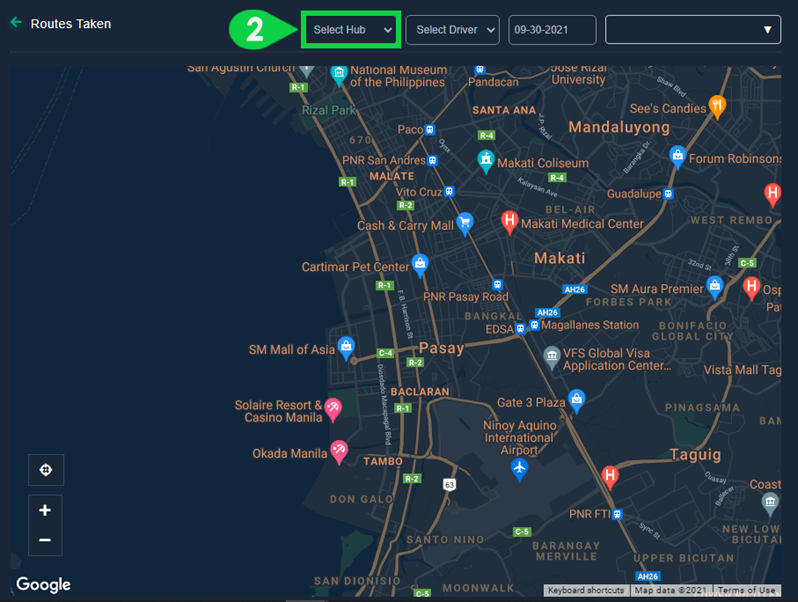Click the Cash & Carry Mall cart pin
Image resolution: width=798 pixels, height=602 pixels.
(x=464, y=224)
